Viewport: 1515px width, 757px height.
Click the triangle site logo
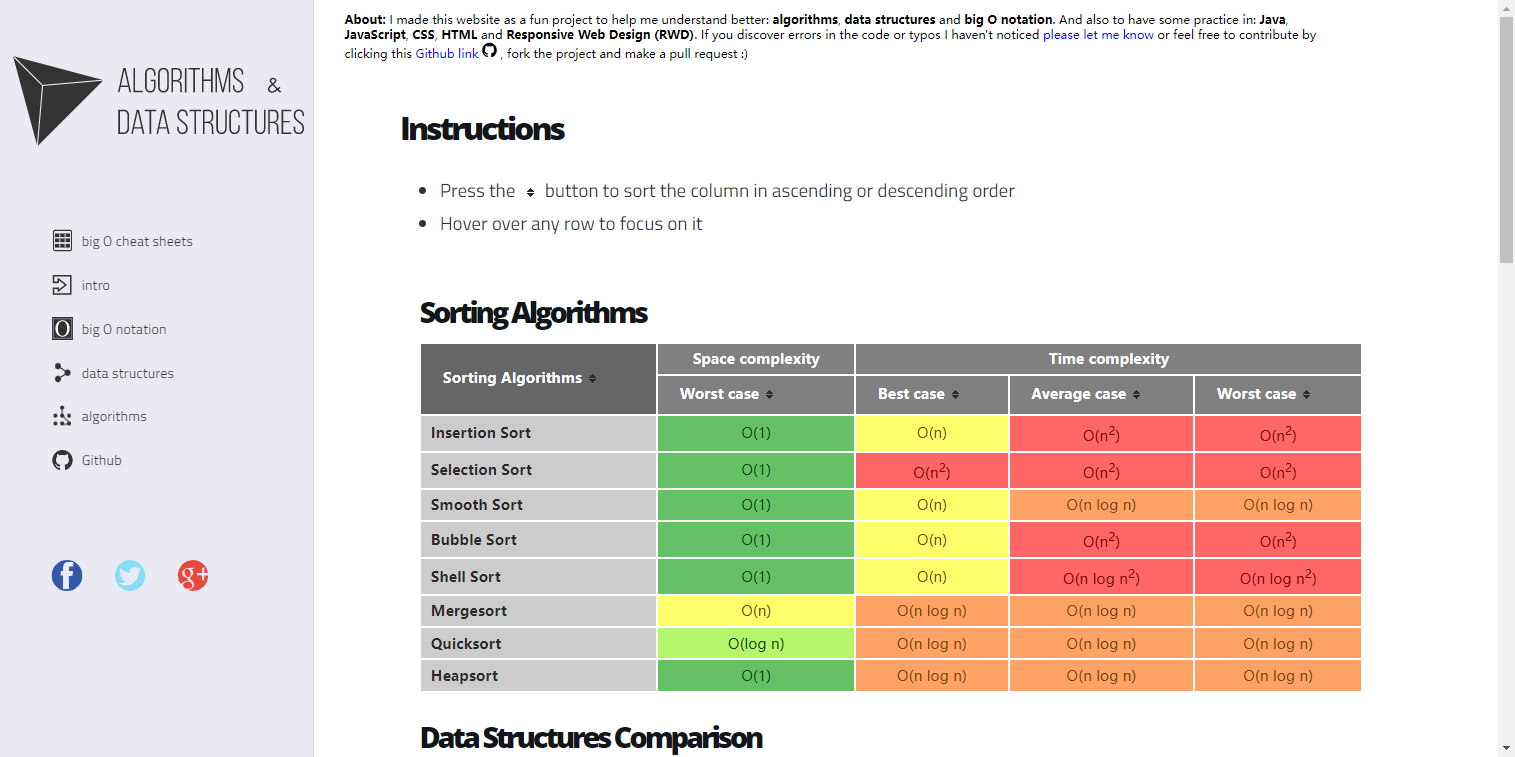coord(55,100)
